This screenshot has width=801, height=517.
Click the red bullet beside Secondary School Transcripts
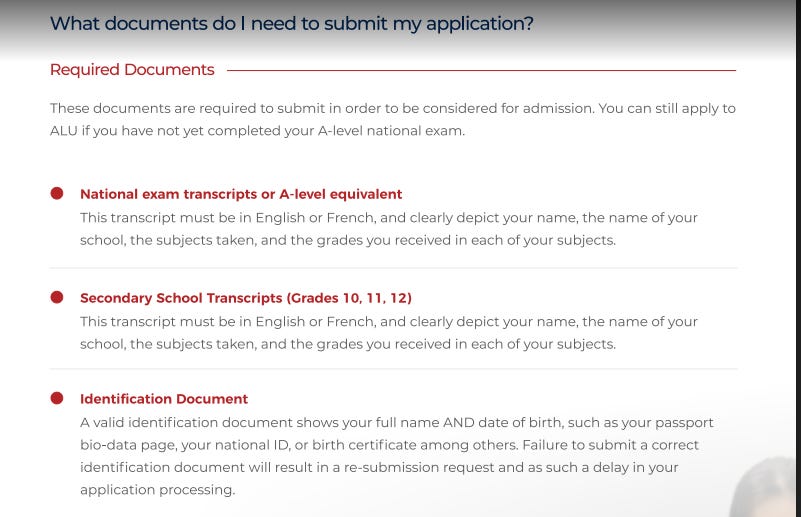click(x=57, y=297)
